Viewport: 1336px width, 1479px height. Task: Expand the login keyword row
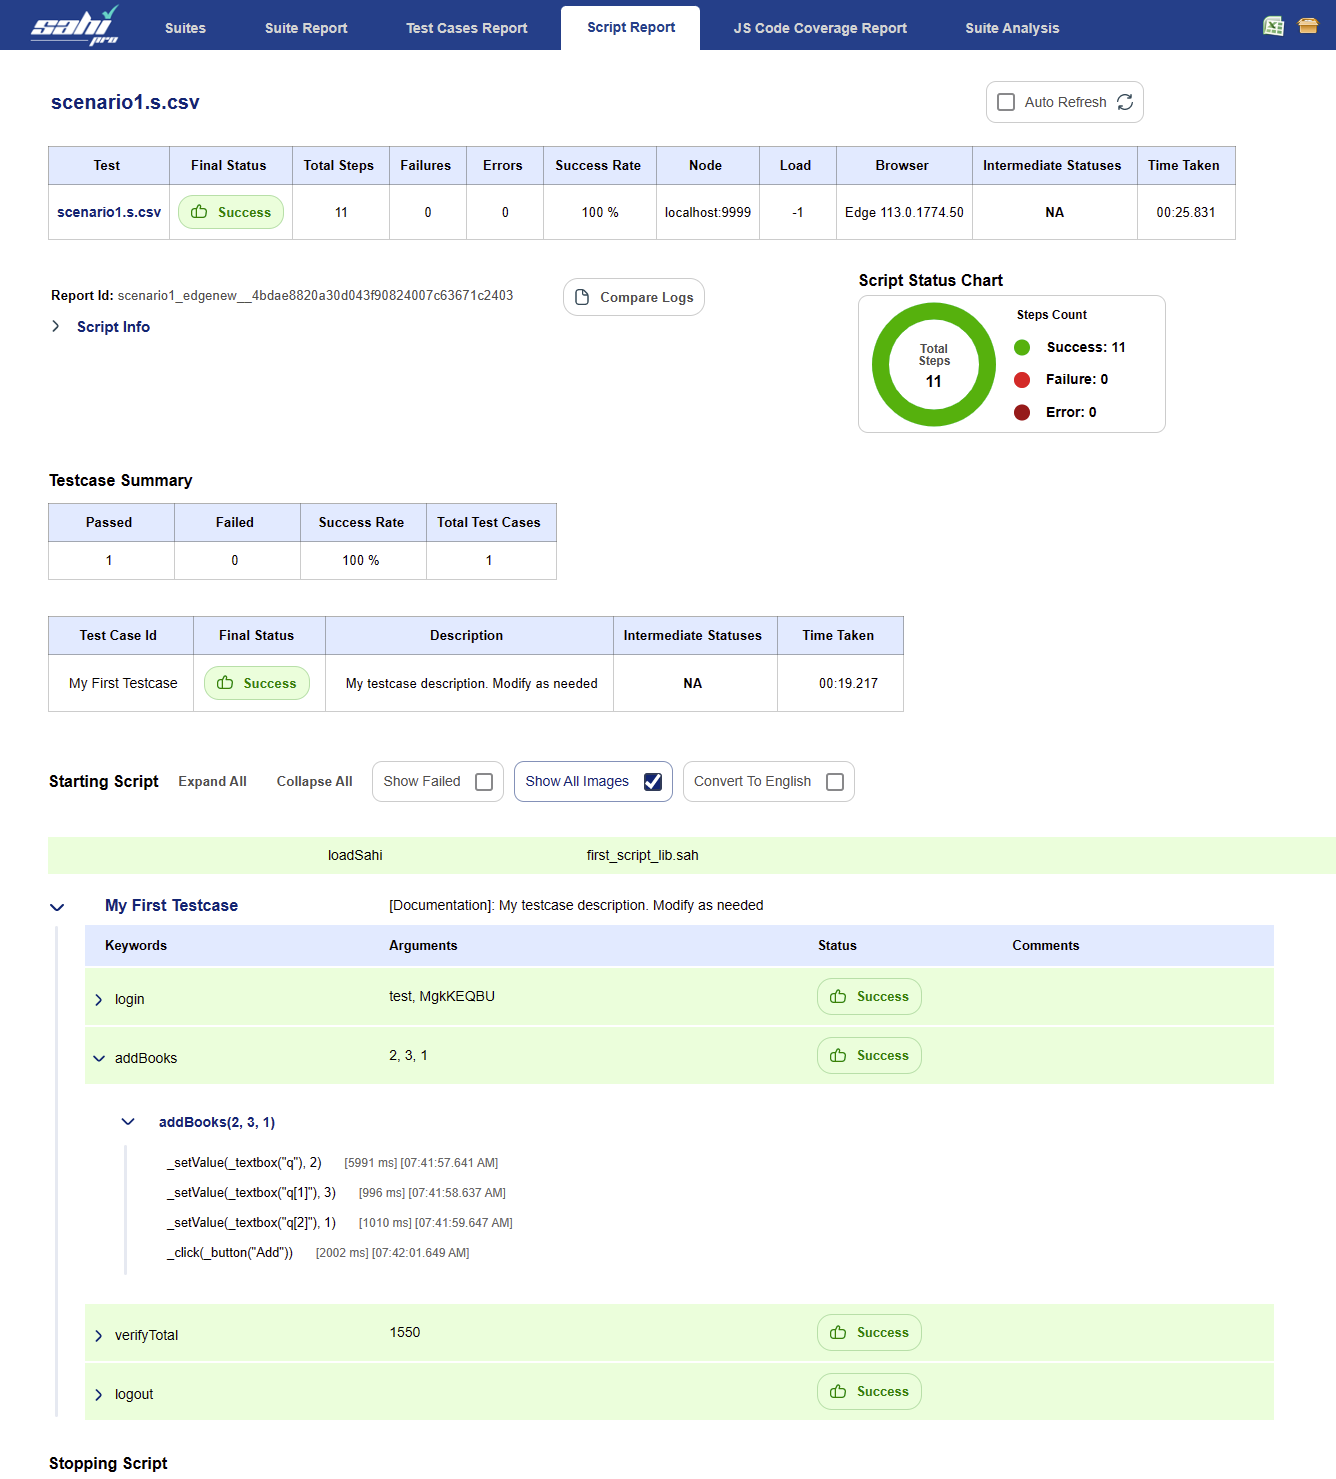pyautogui.click(x=99, y=1000)
